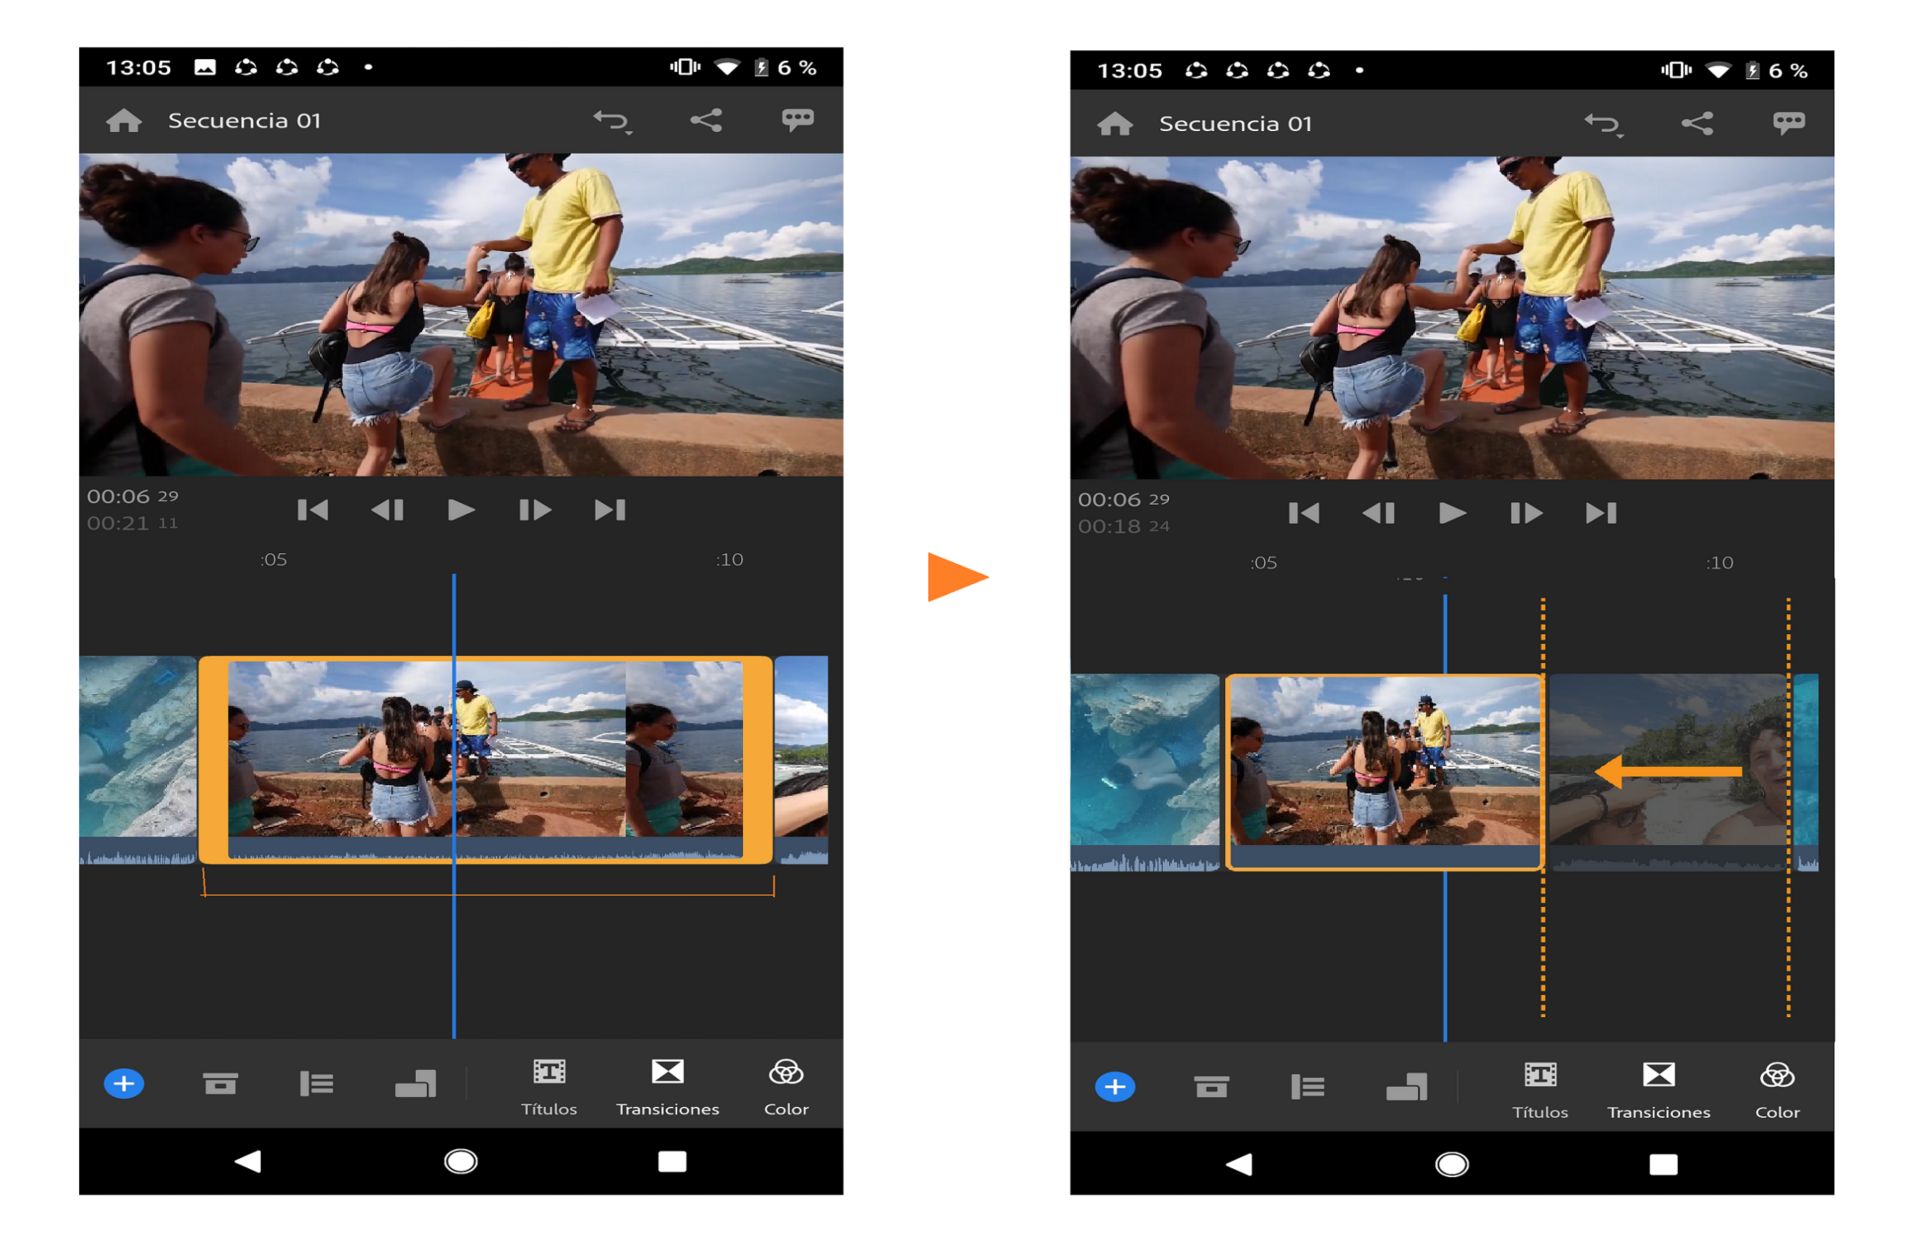Tap the Secuencia 01 title
1920x1239 pixels.
pyautogui.click(x=244, y=119)
